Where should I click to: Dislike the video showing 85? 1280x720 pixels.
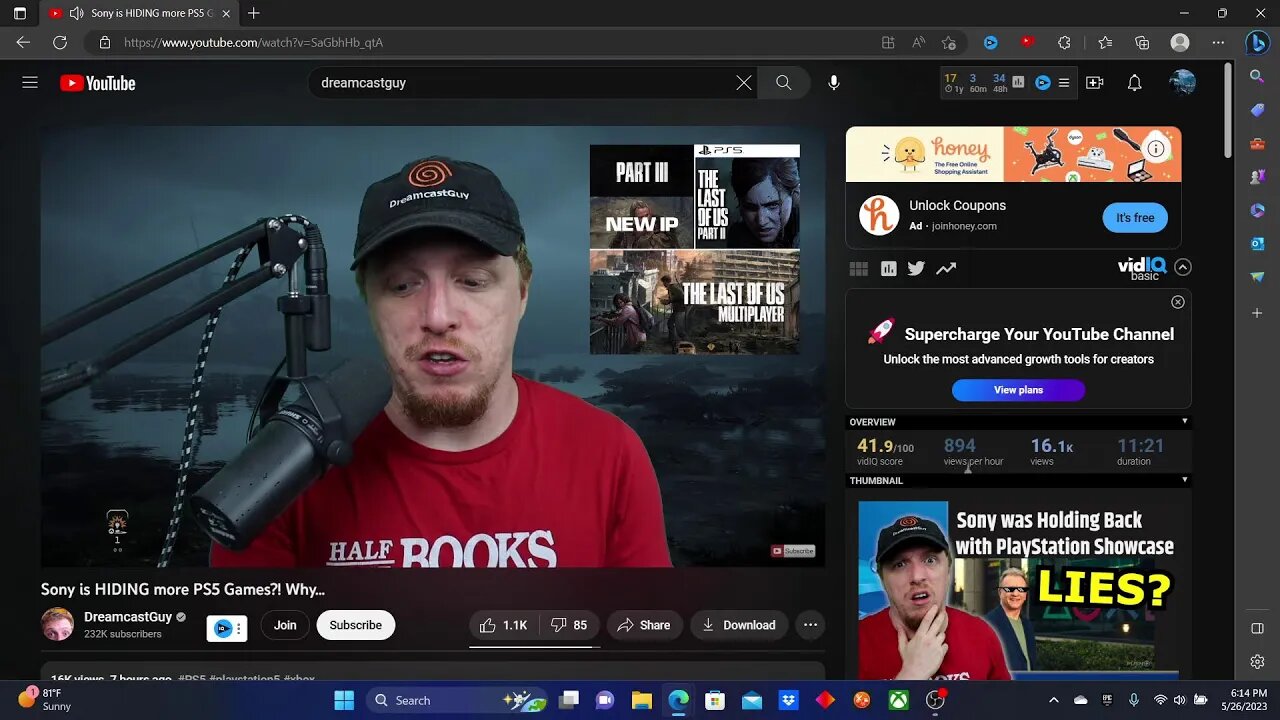[570, 625]
